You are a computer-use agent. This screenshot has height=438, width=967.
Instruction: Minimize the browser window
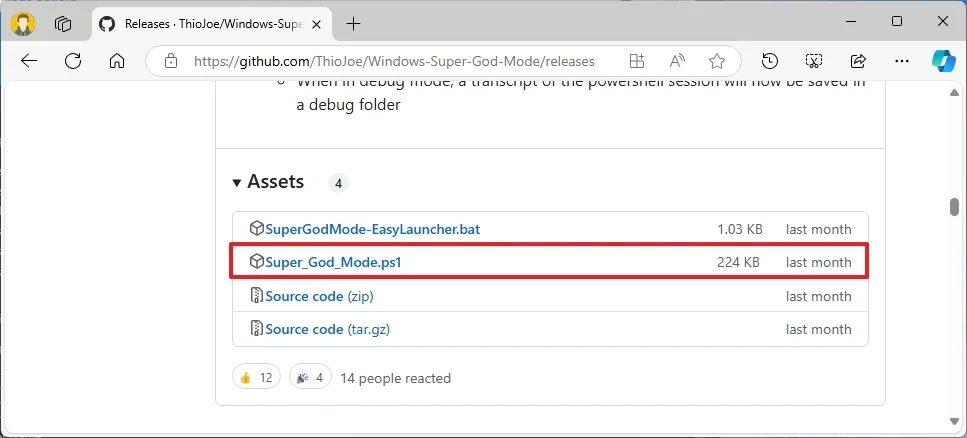pyautogui.click(x=851, y=22)
